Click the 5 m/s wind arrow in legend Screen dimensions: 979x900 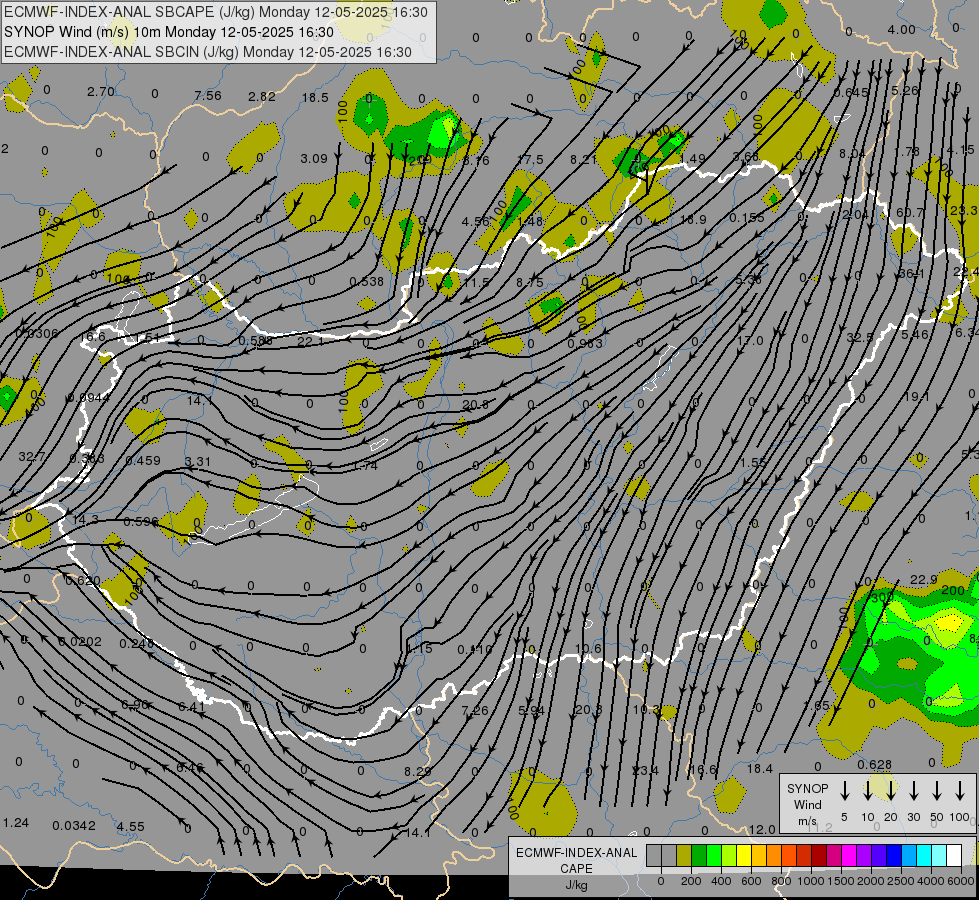click(844, 790)
